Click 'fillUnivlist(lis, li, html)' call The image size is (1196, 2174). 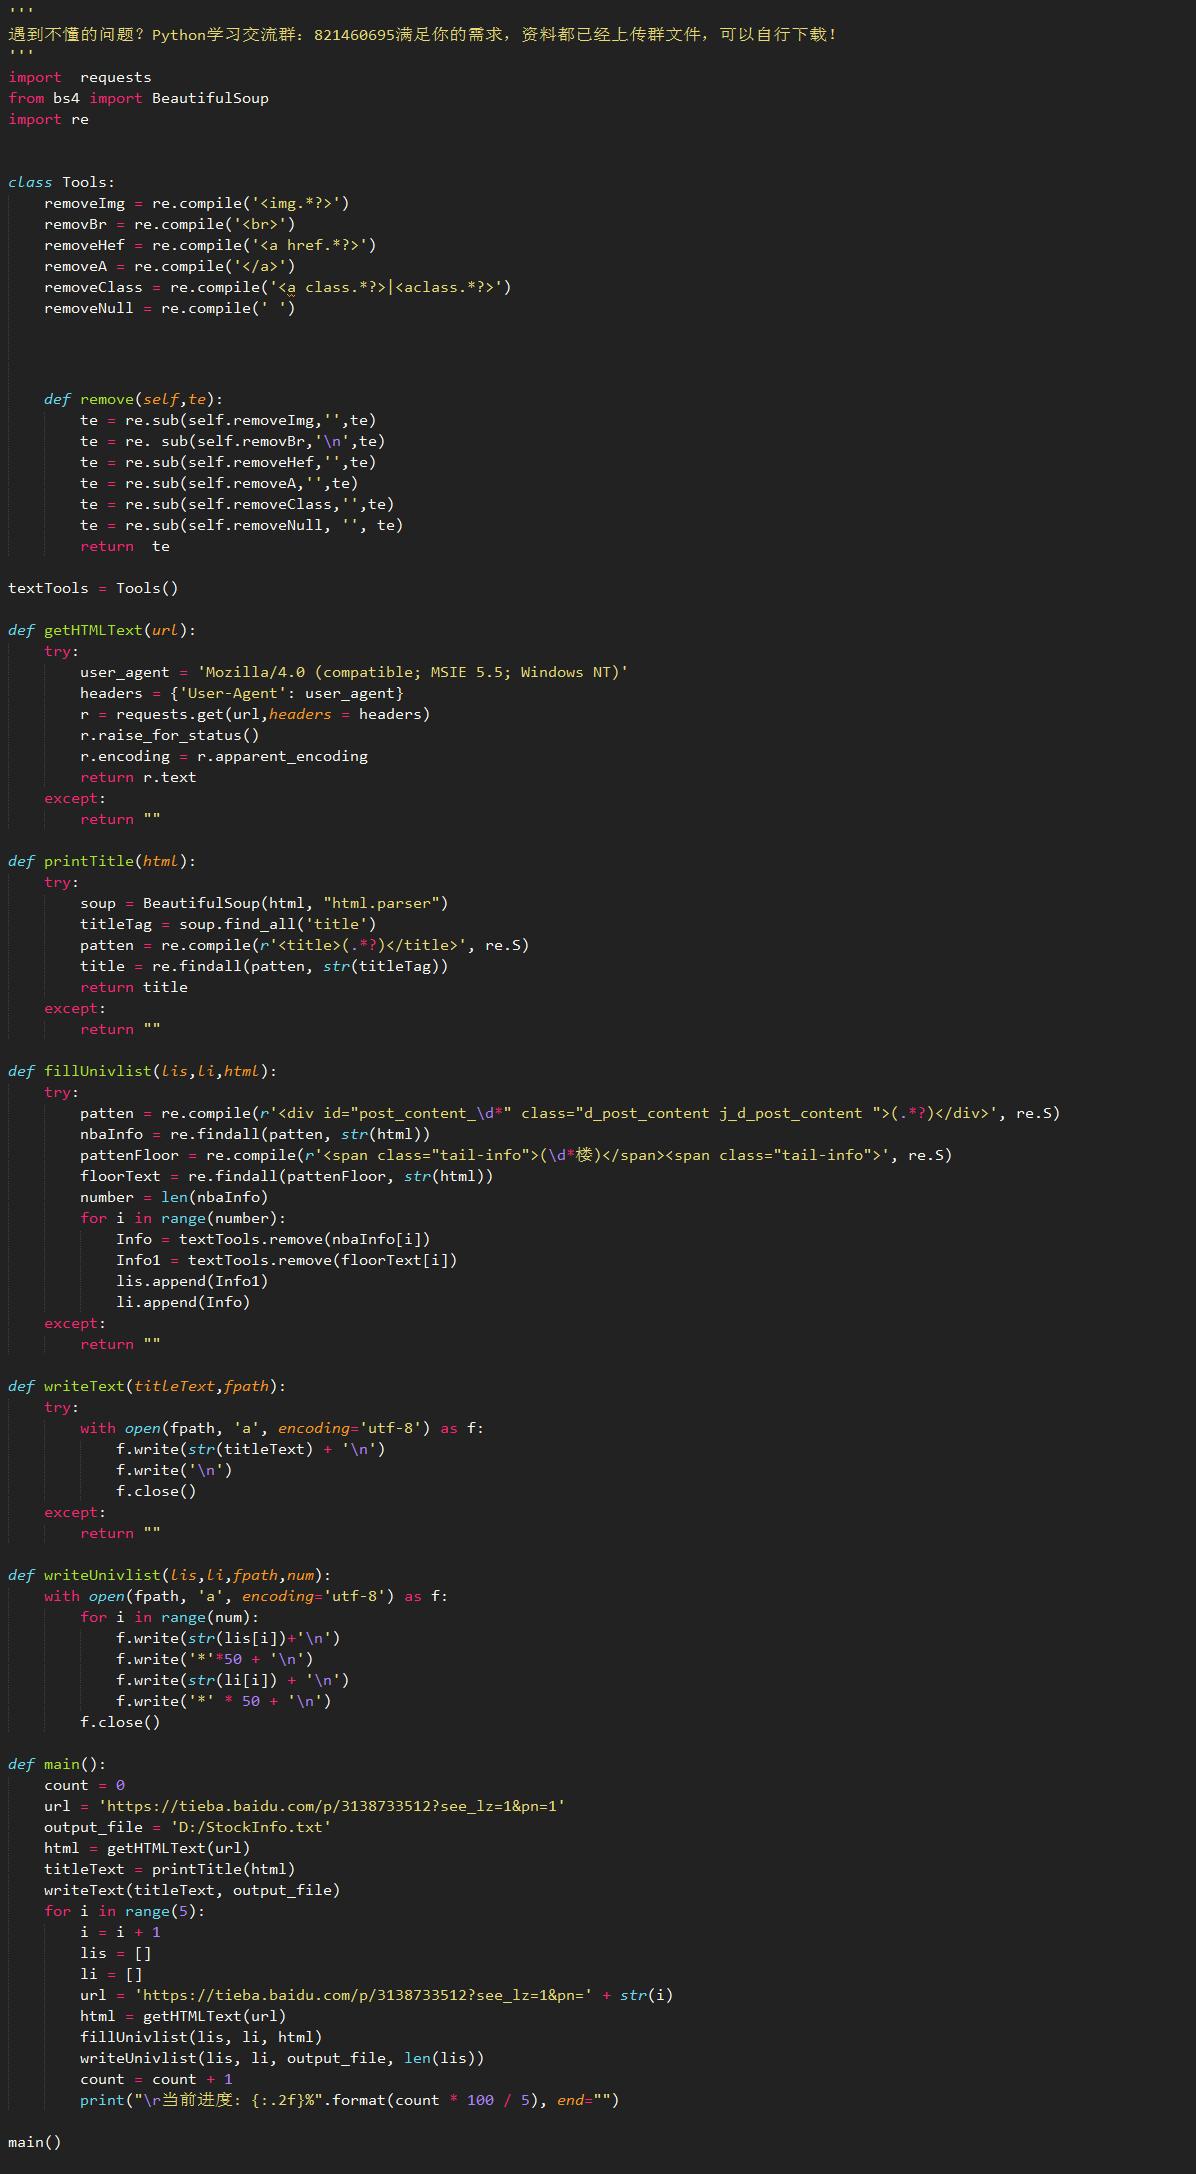coord(201,2037)
